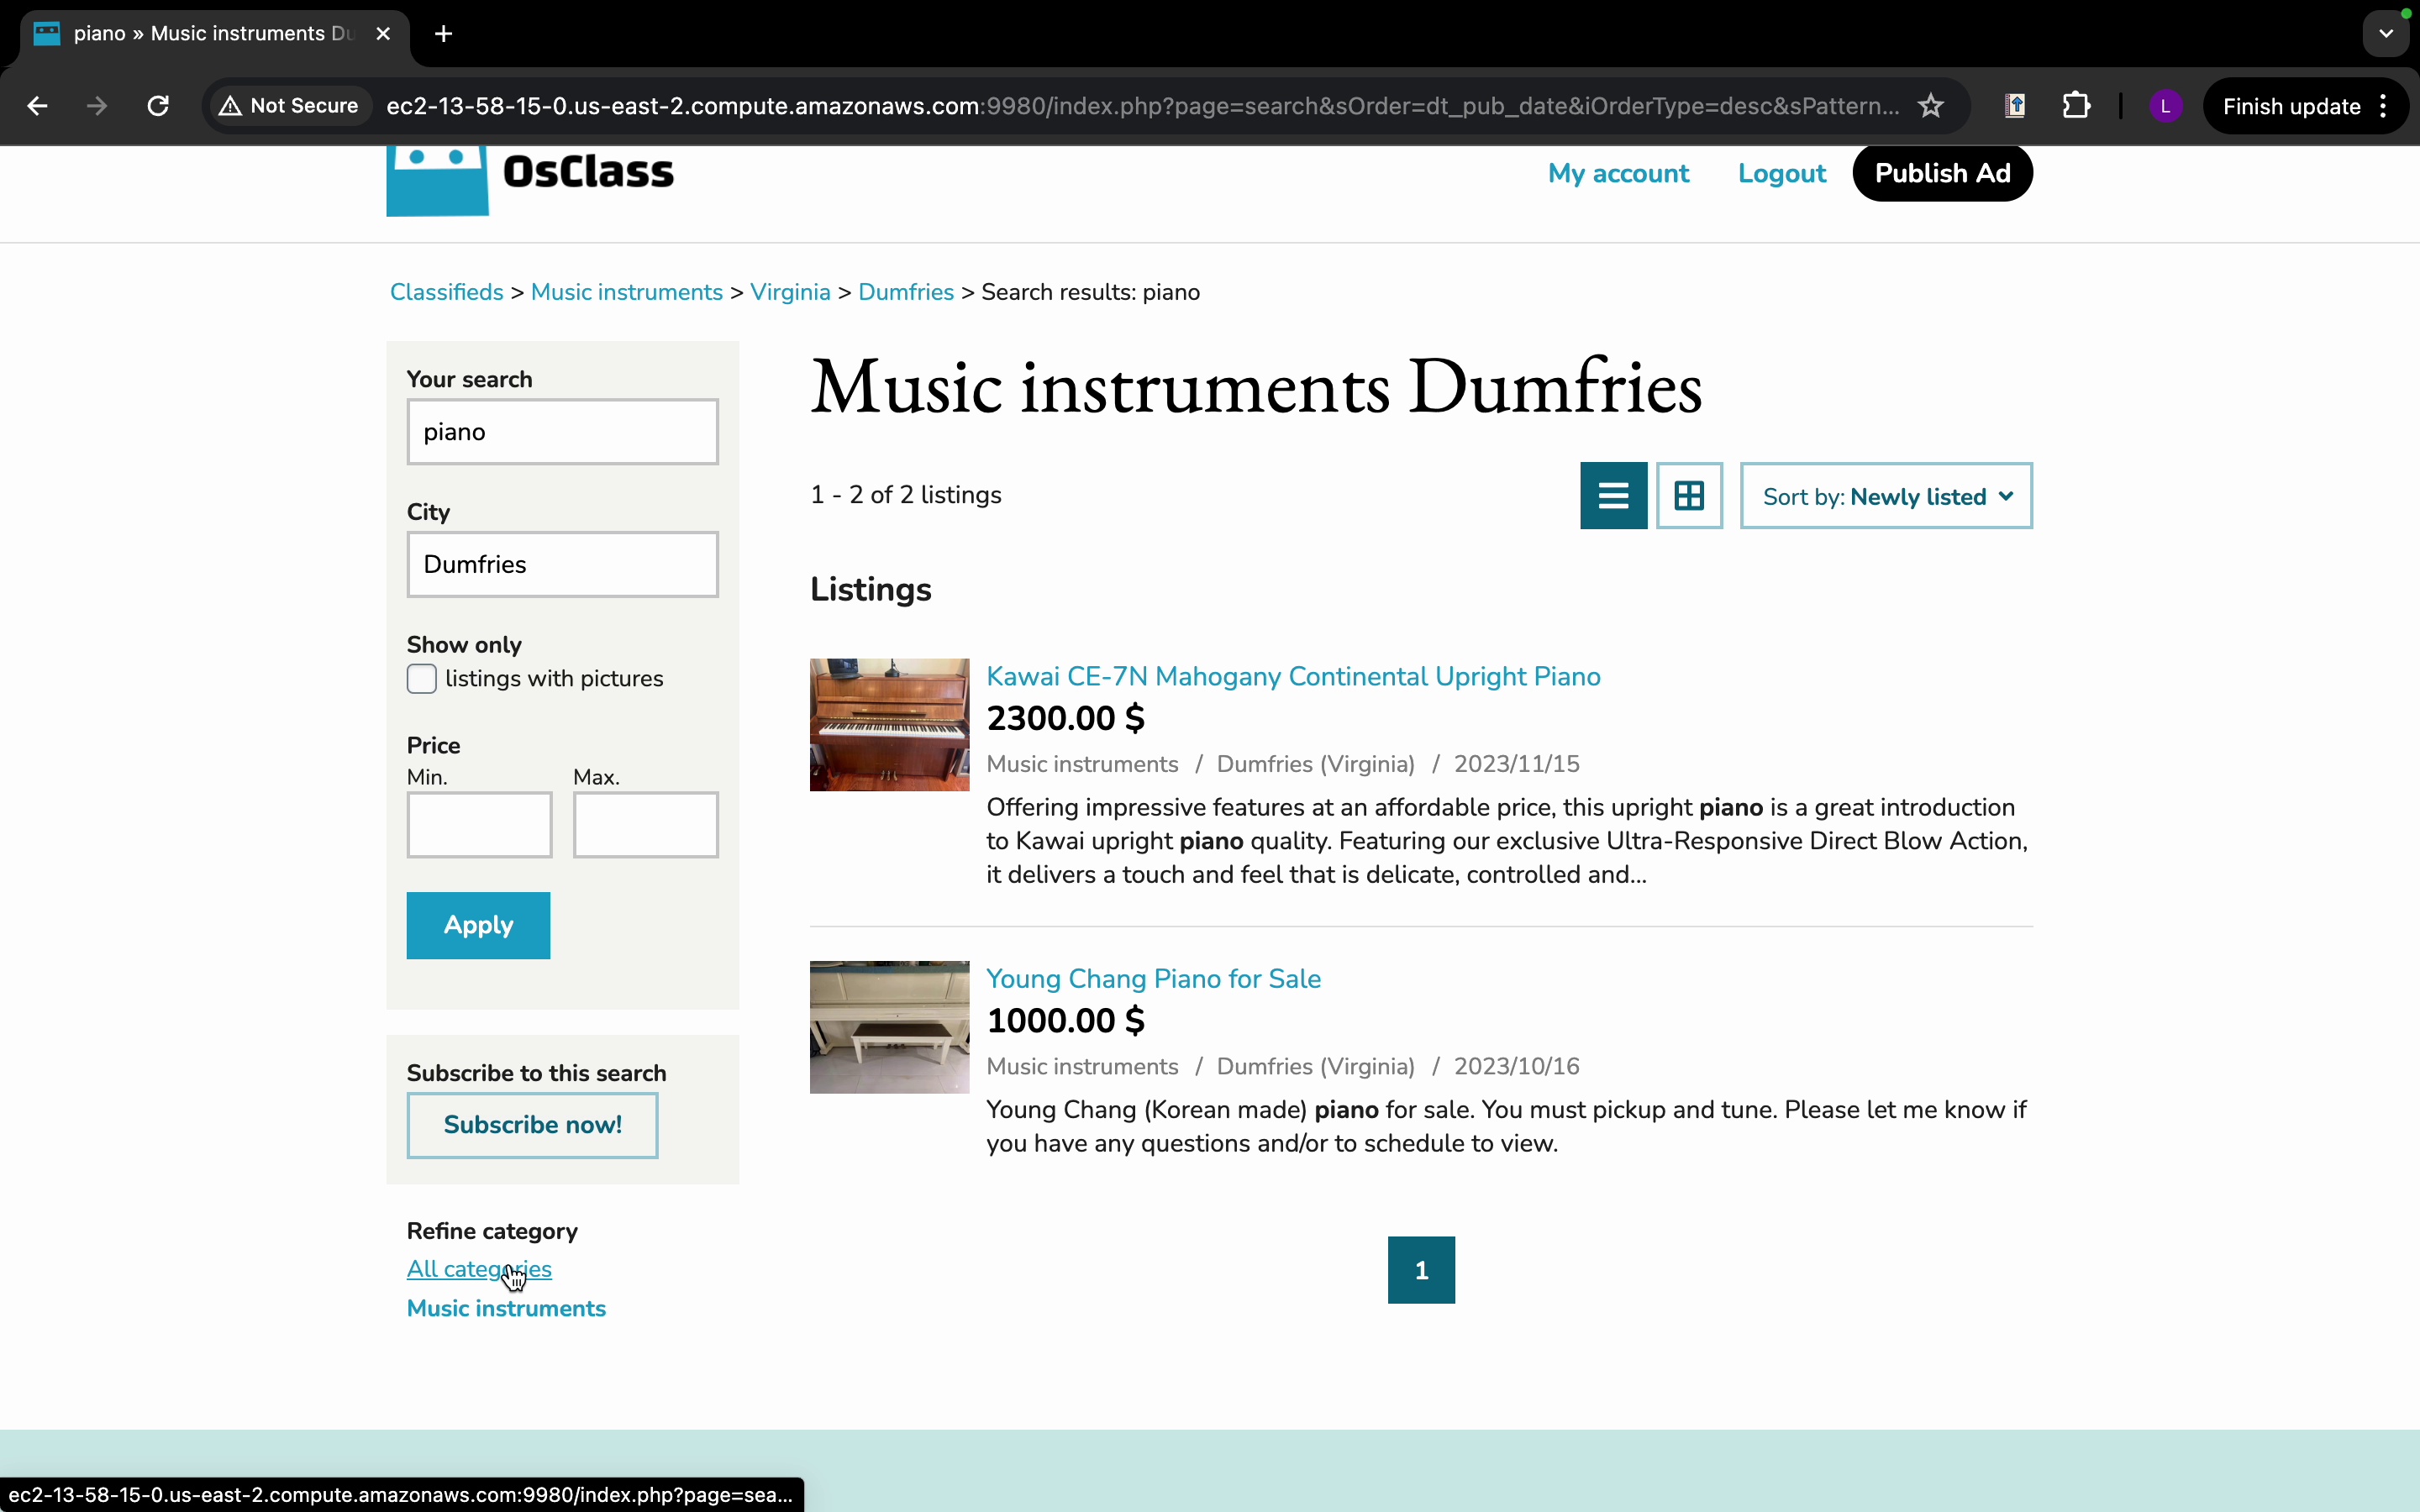The image size is (2420, 1512).
Task: Click the Min. price field
Action: click(479, 825)
